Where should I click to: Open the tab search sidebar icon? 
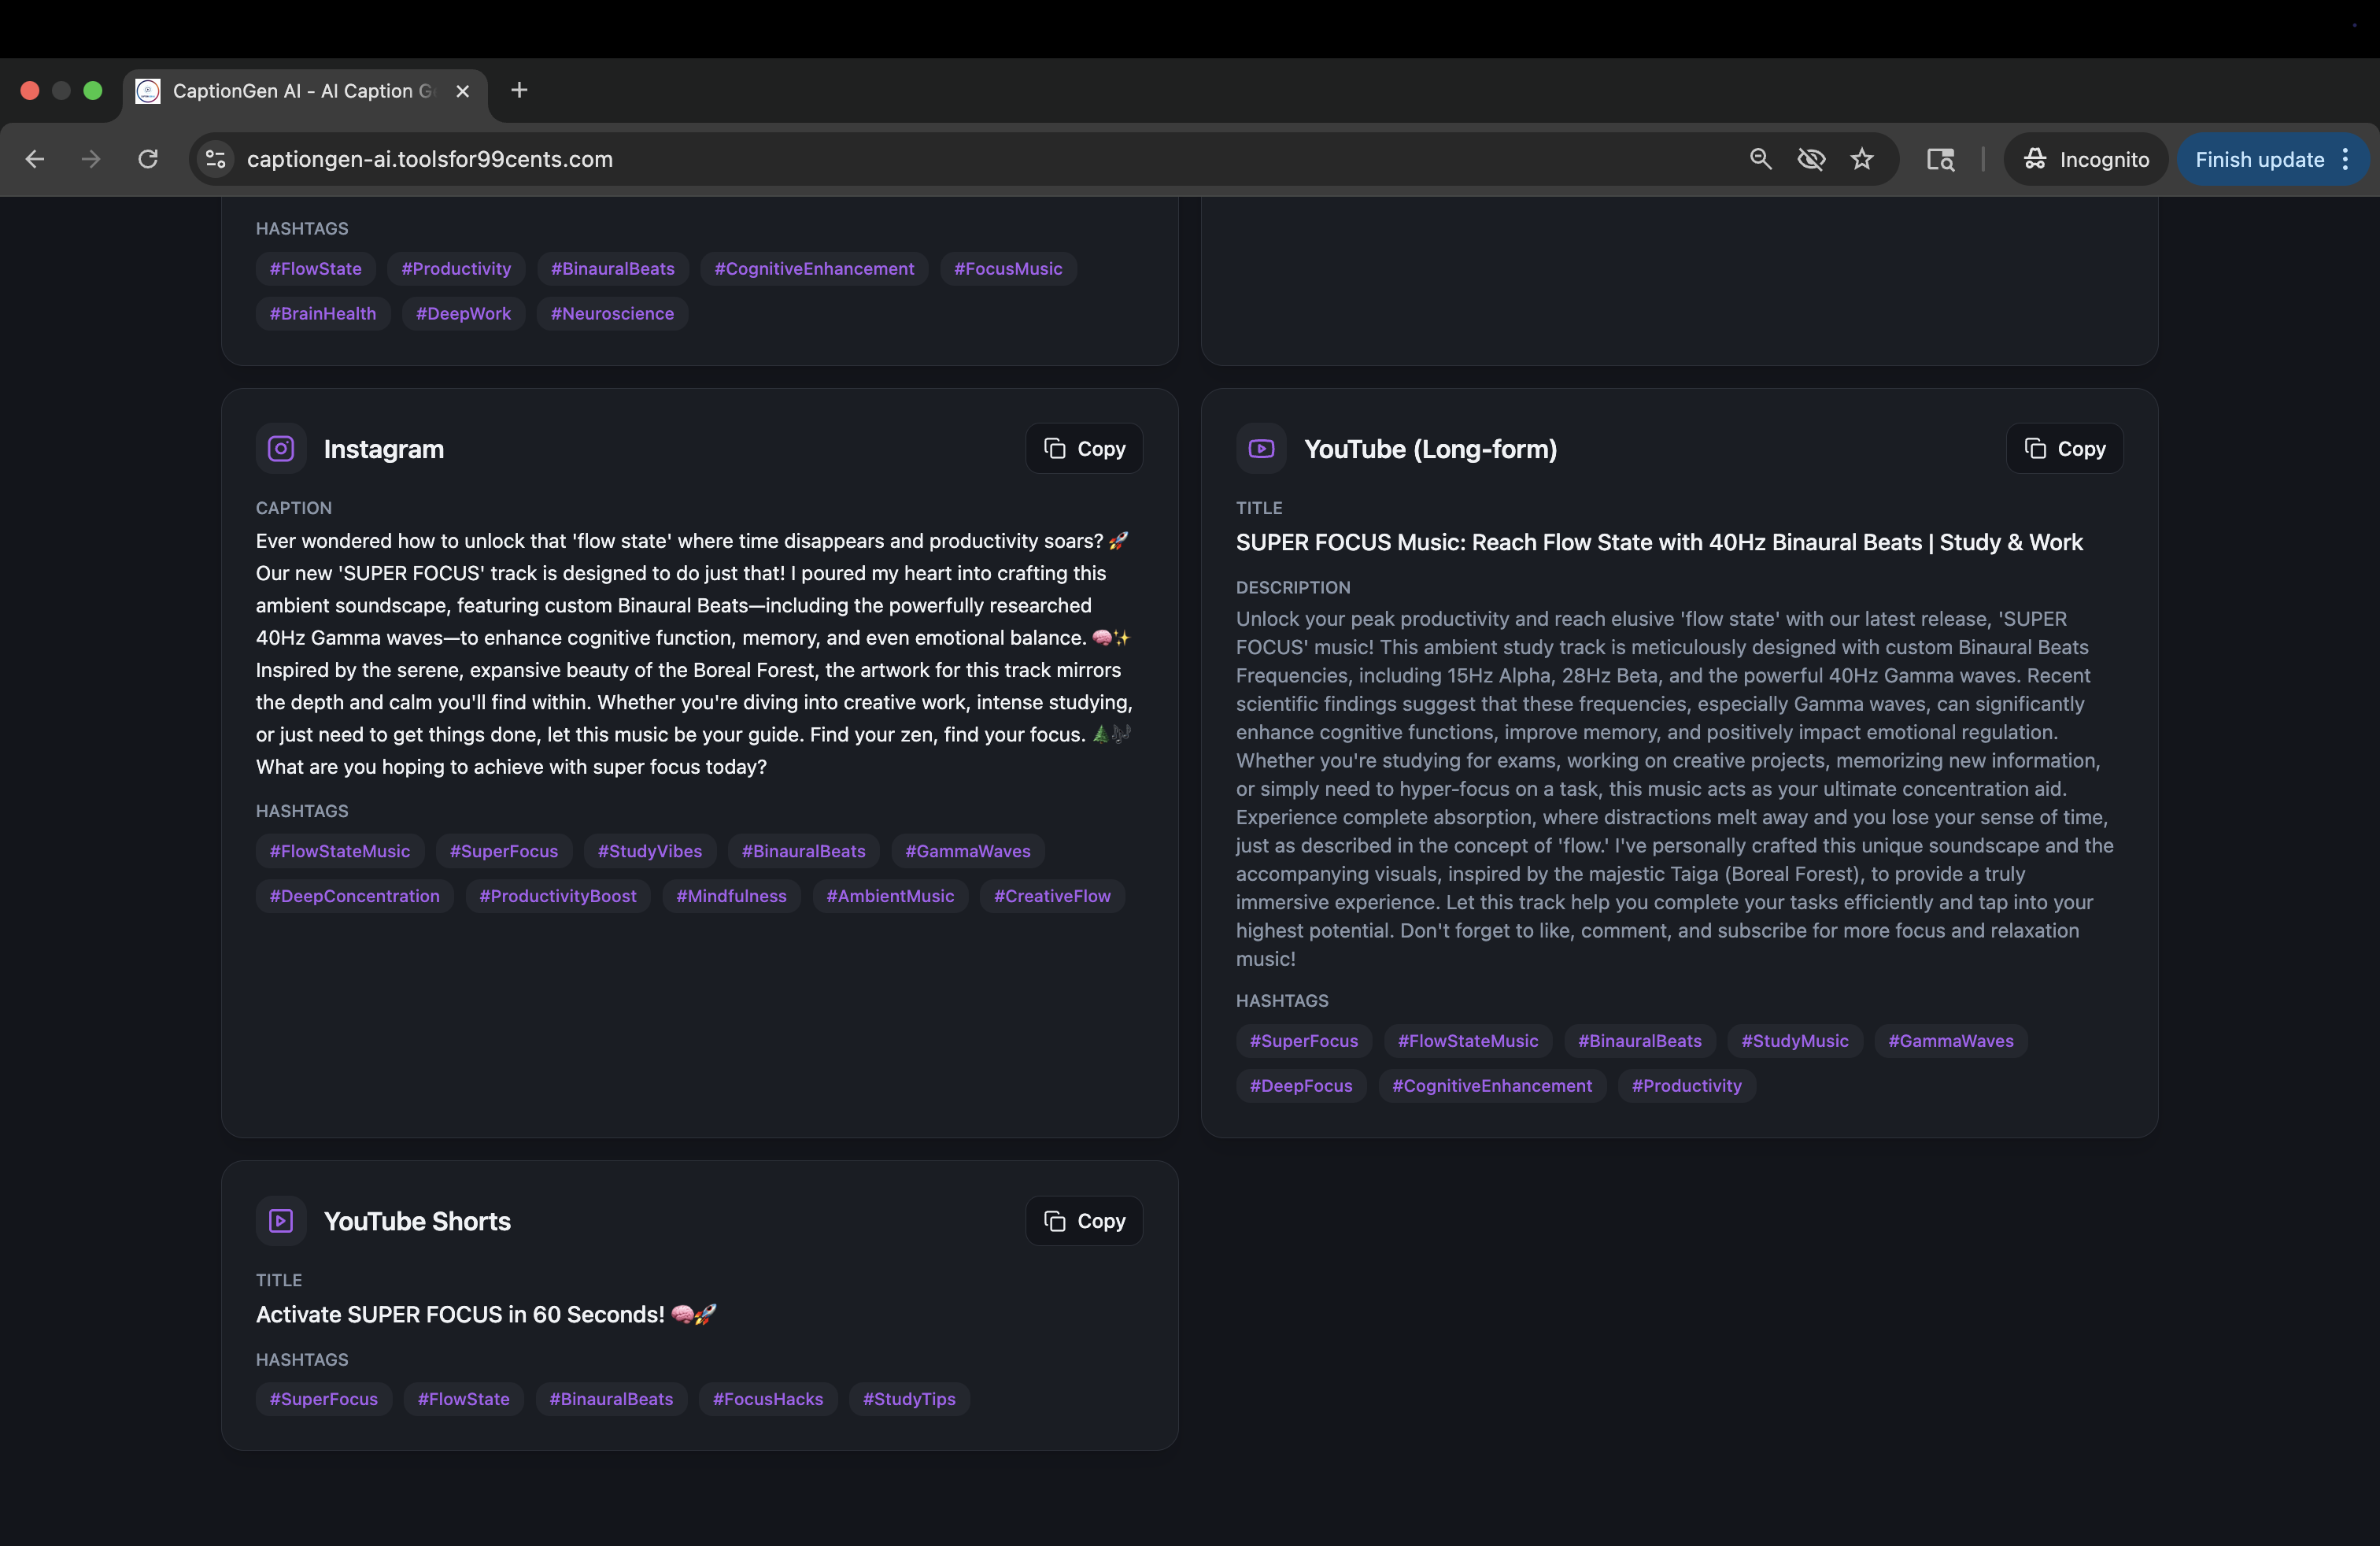pos(1940,159)
